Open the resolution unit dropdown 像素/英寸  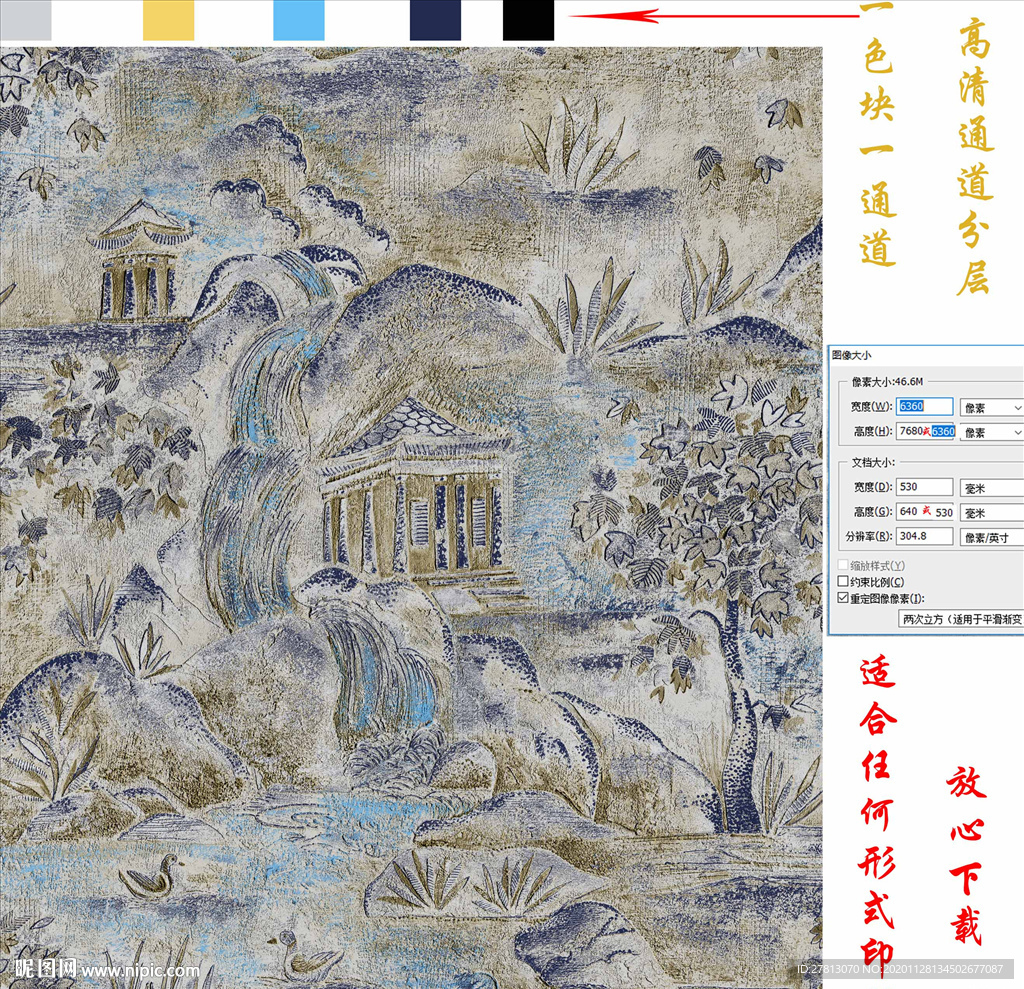click(991, 538)
